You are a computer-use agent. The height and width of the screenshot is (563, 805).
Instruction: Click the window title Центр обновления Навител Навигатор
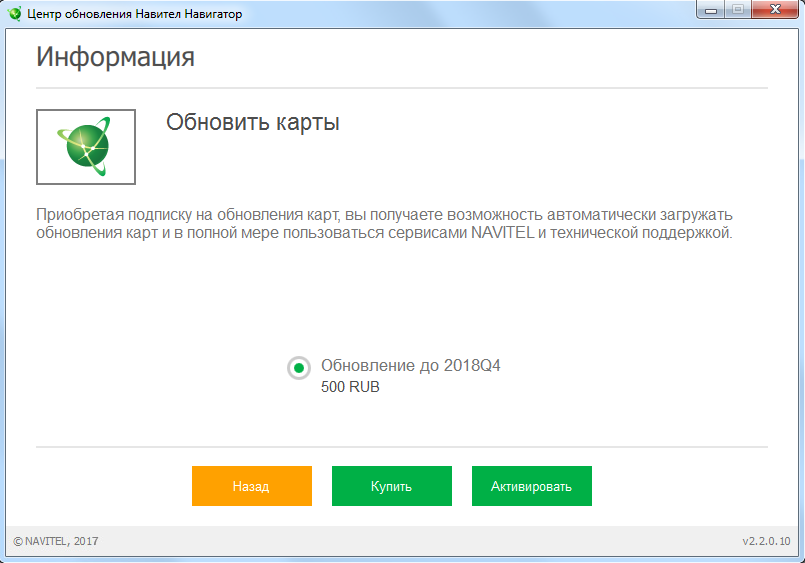[135, 14]
